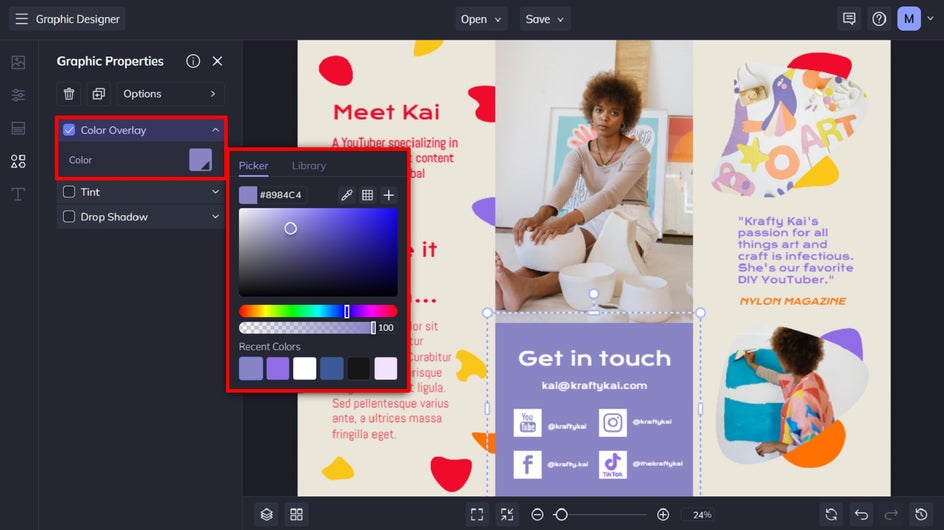
Task: Open the Customize sliders sidebar icon
Action: point(18,95)
